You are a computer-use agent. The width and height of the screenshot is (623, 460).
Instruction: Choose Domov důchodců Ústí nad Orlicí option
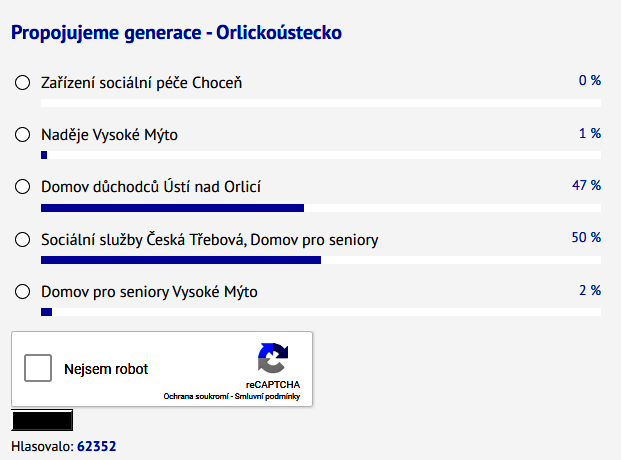pyautogui.click(x=22, y=187)
